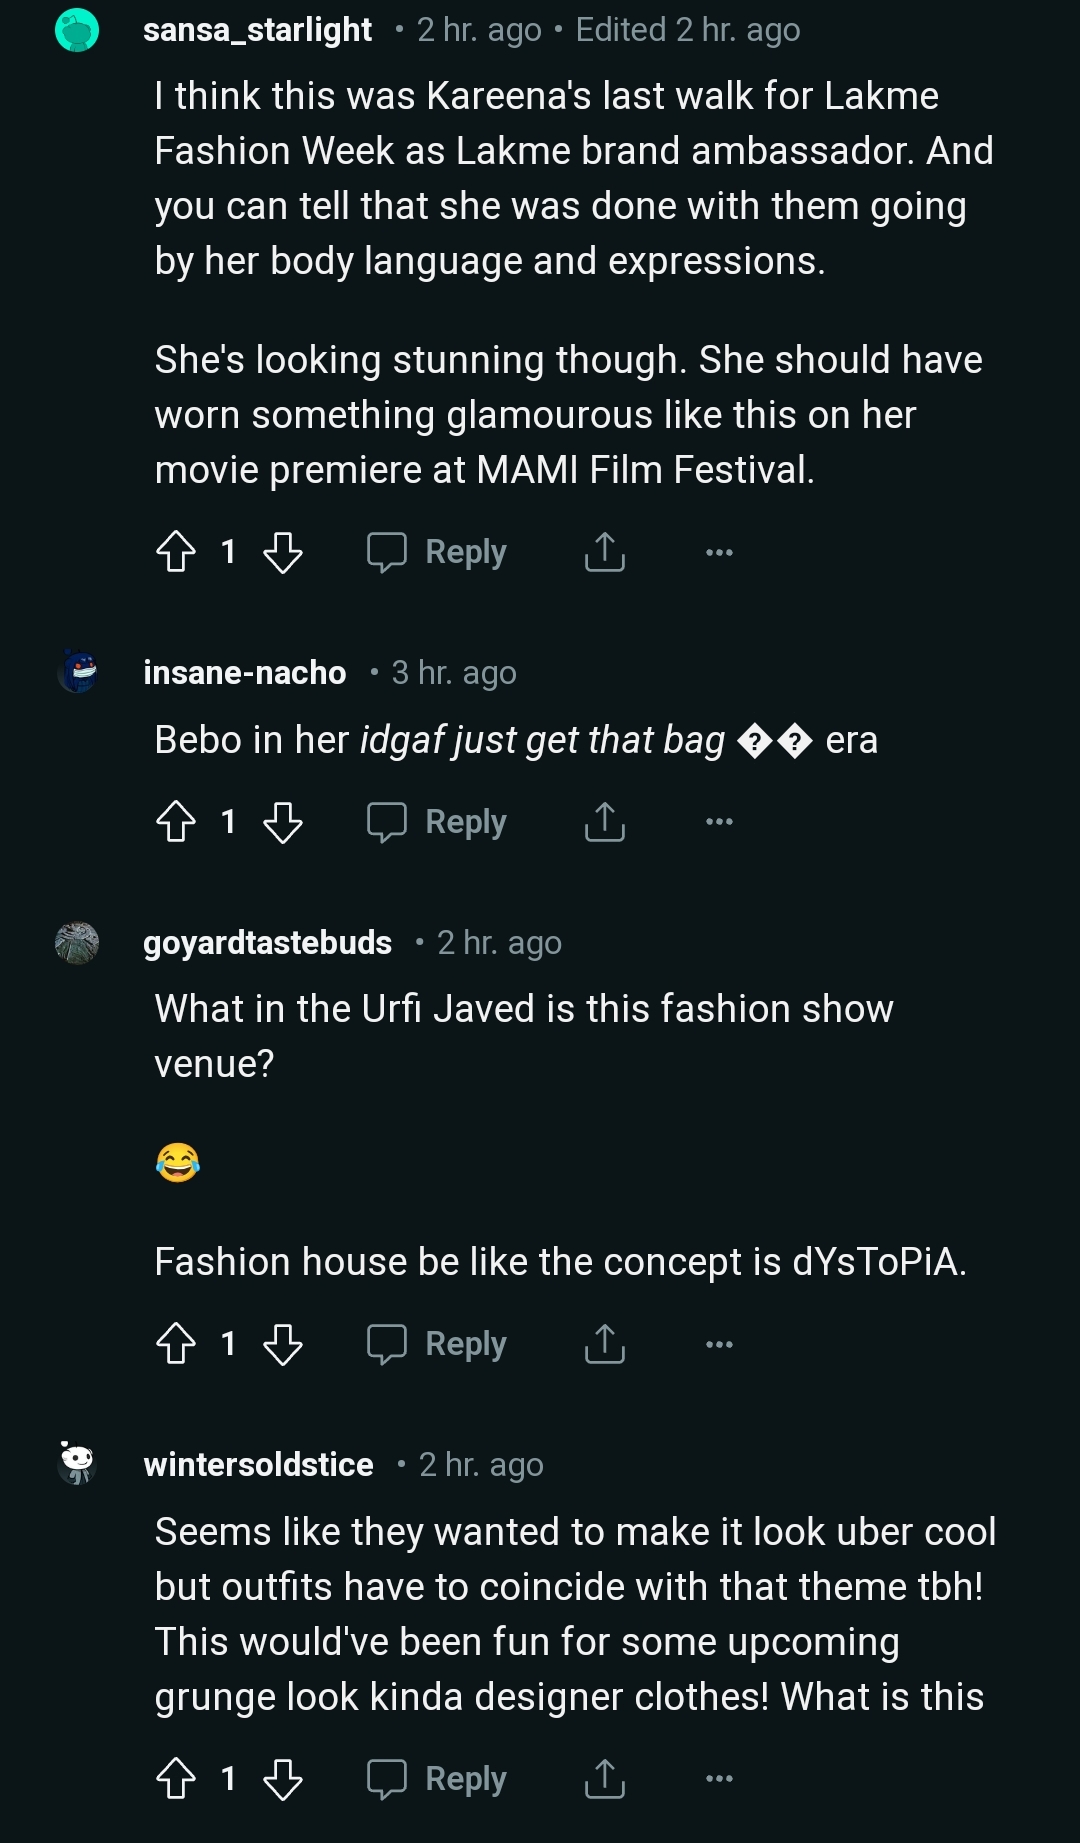Downvote insane-nacho's comment
This screenshot has width=1080, height=1843.
tap(282, 822)
